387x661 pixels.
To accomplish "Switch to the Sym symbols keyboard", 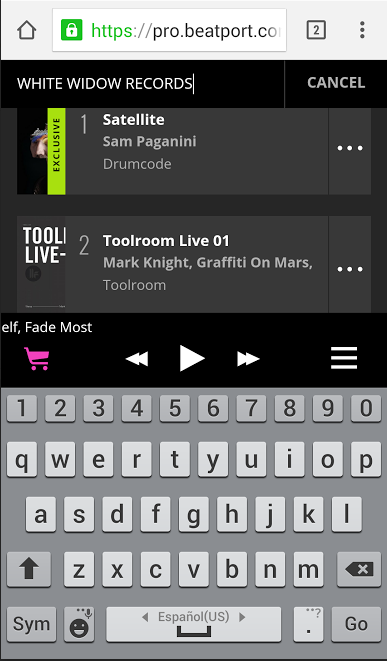I will click(31, 624).
